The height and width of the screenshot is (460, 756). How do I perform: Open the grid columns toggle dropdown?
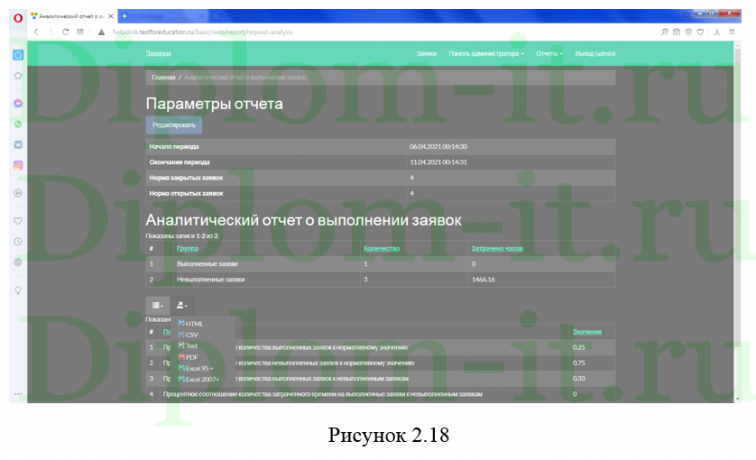[x=158, y=305]
